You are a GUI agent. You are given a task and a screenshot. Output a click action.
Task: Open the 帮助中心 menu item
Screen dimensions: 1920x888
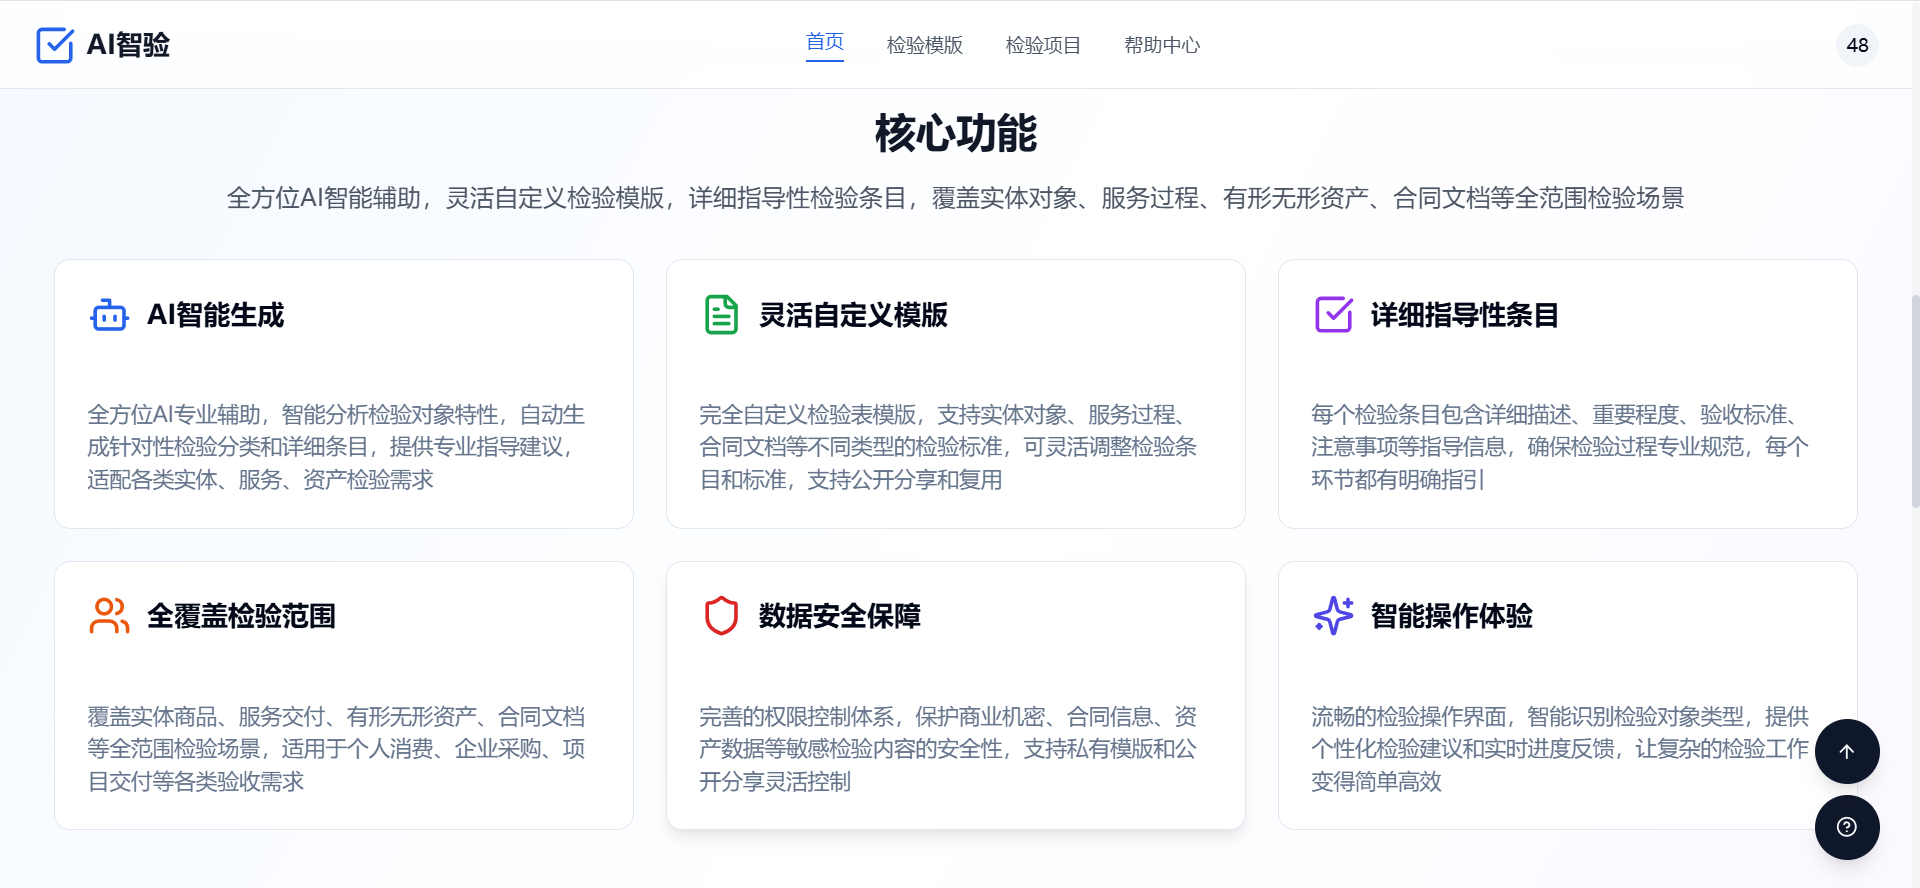(x=1161, y=45)
